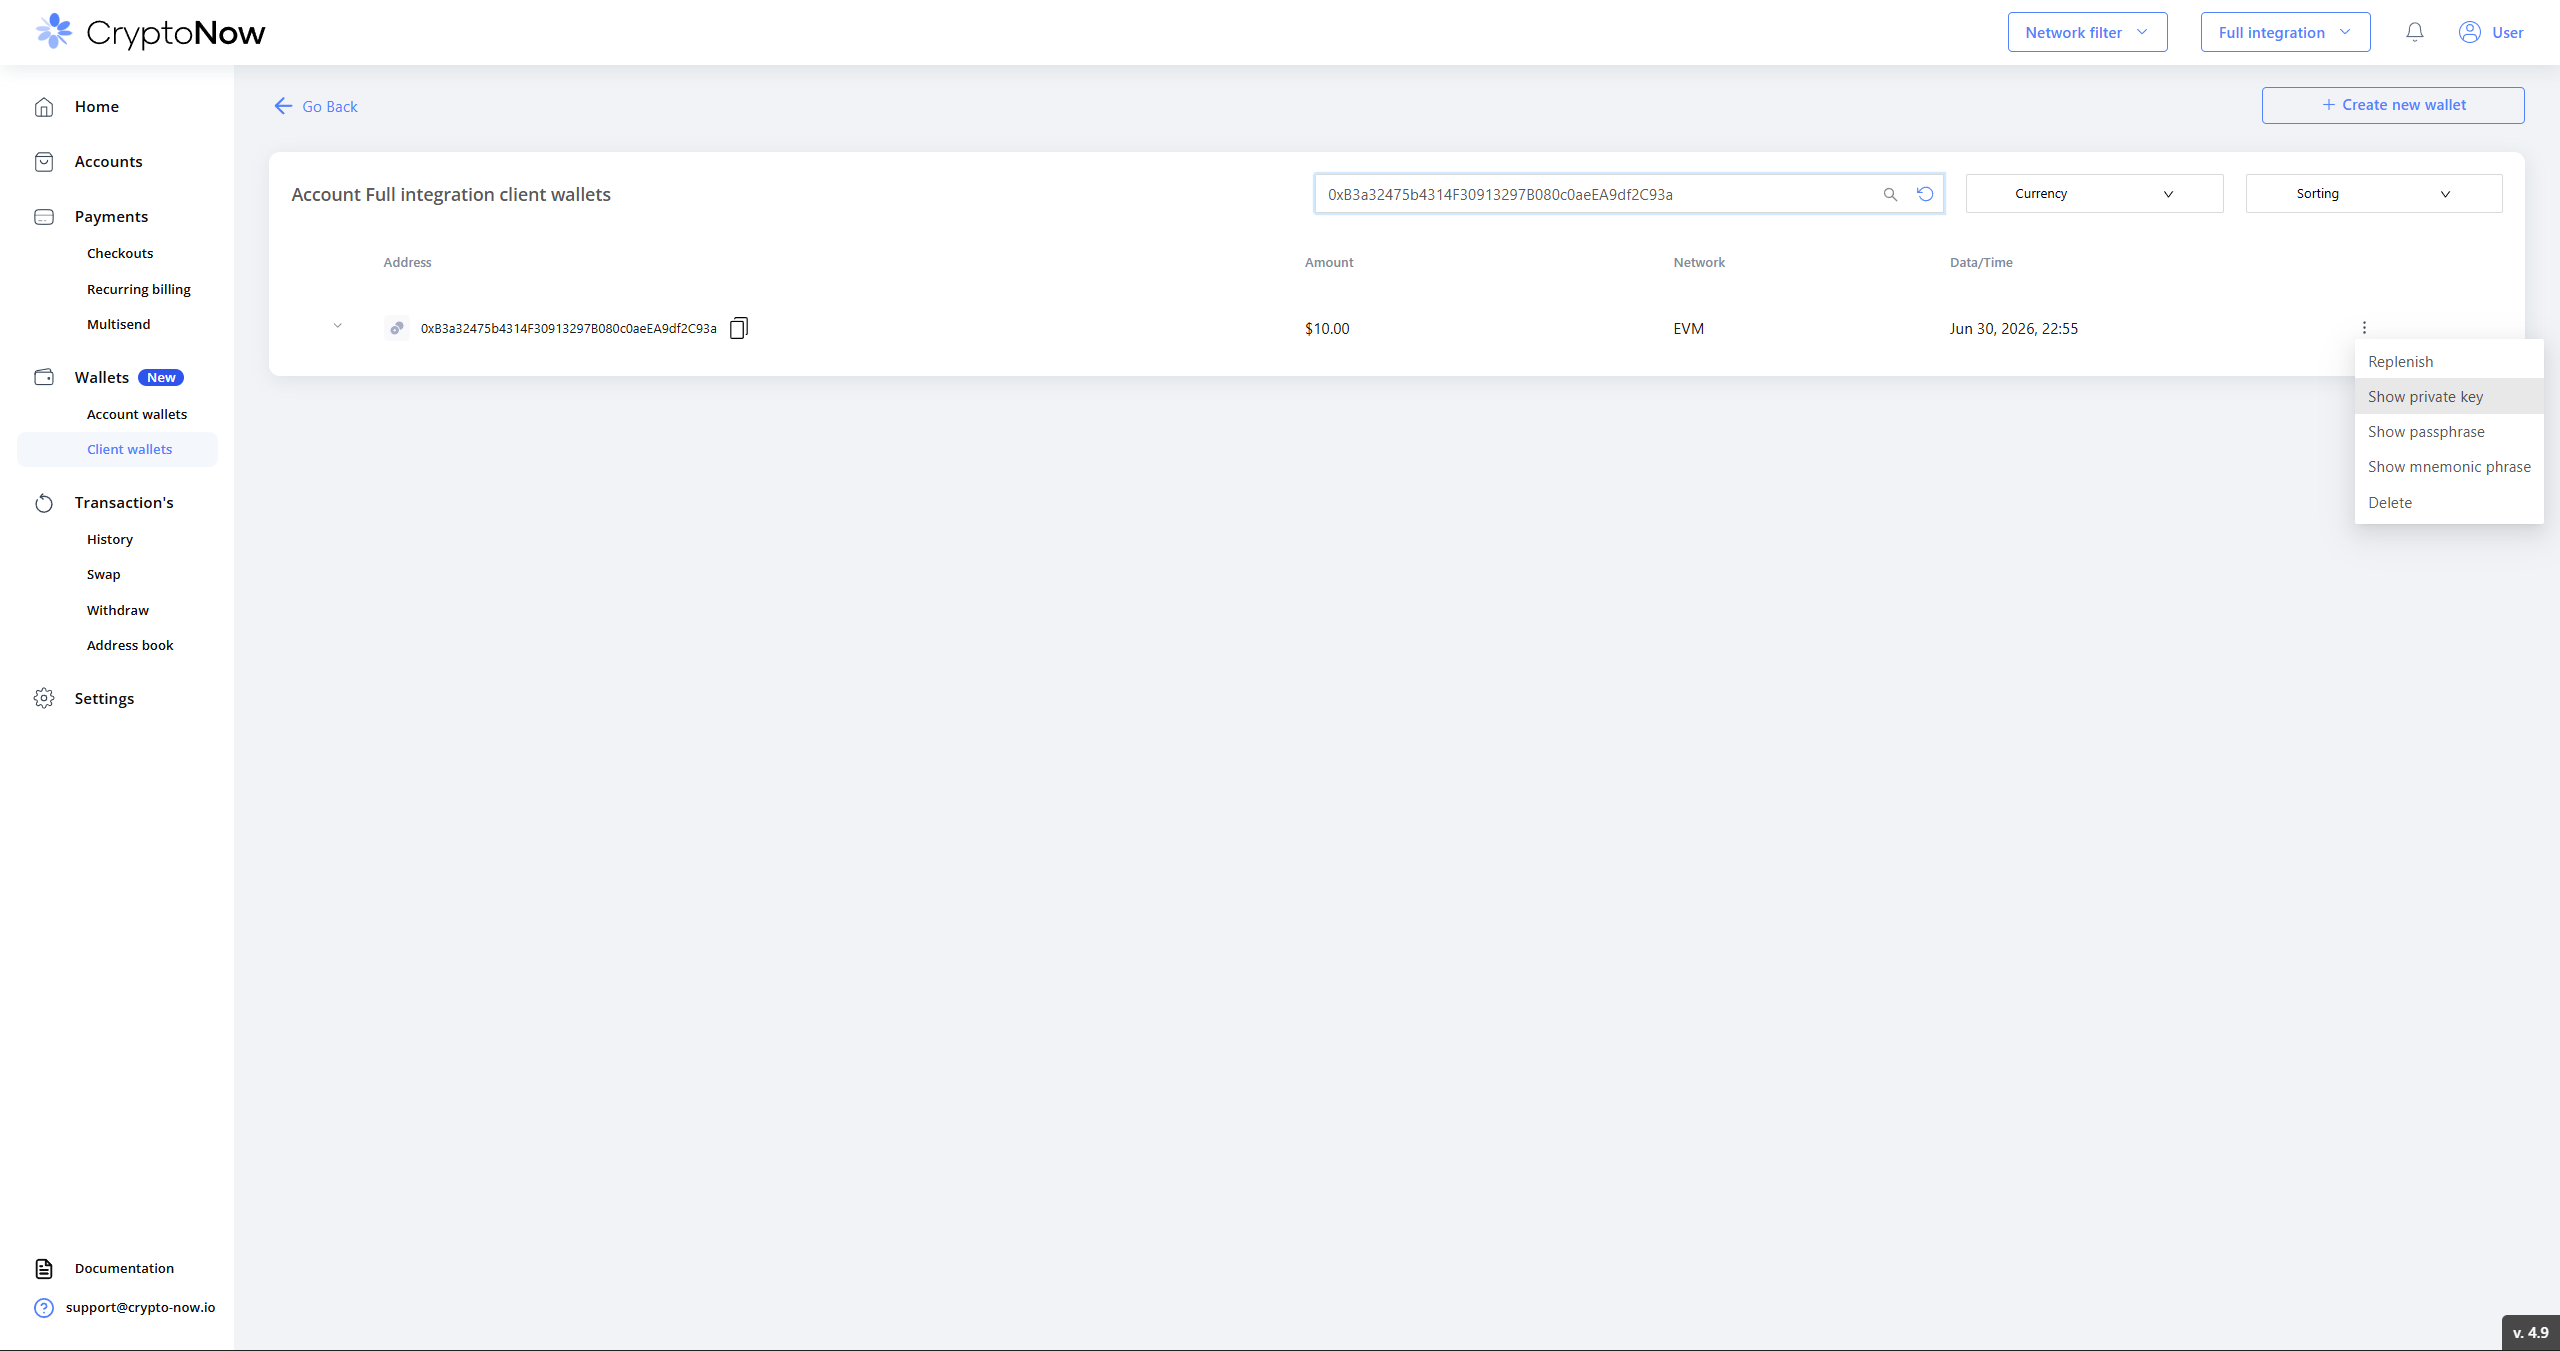Open Home from sidebar
The image size is (2560, 1351).
(x=97, y=107)
